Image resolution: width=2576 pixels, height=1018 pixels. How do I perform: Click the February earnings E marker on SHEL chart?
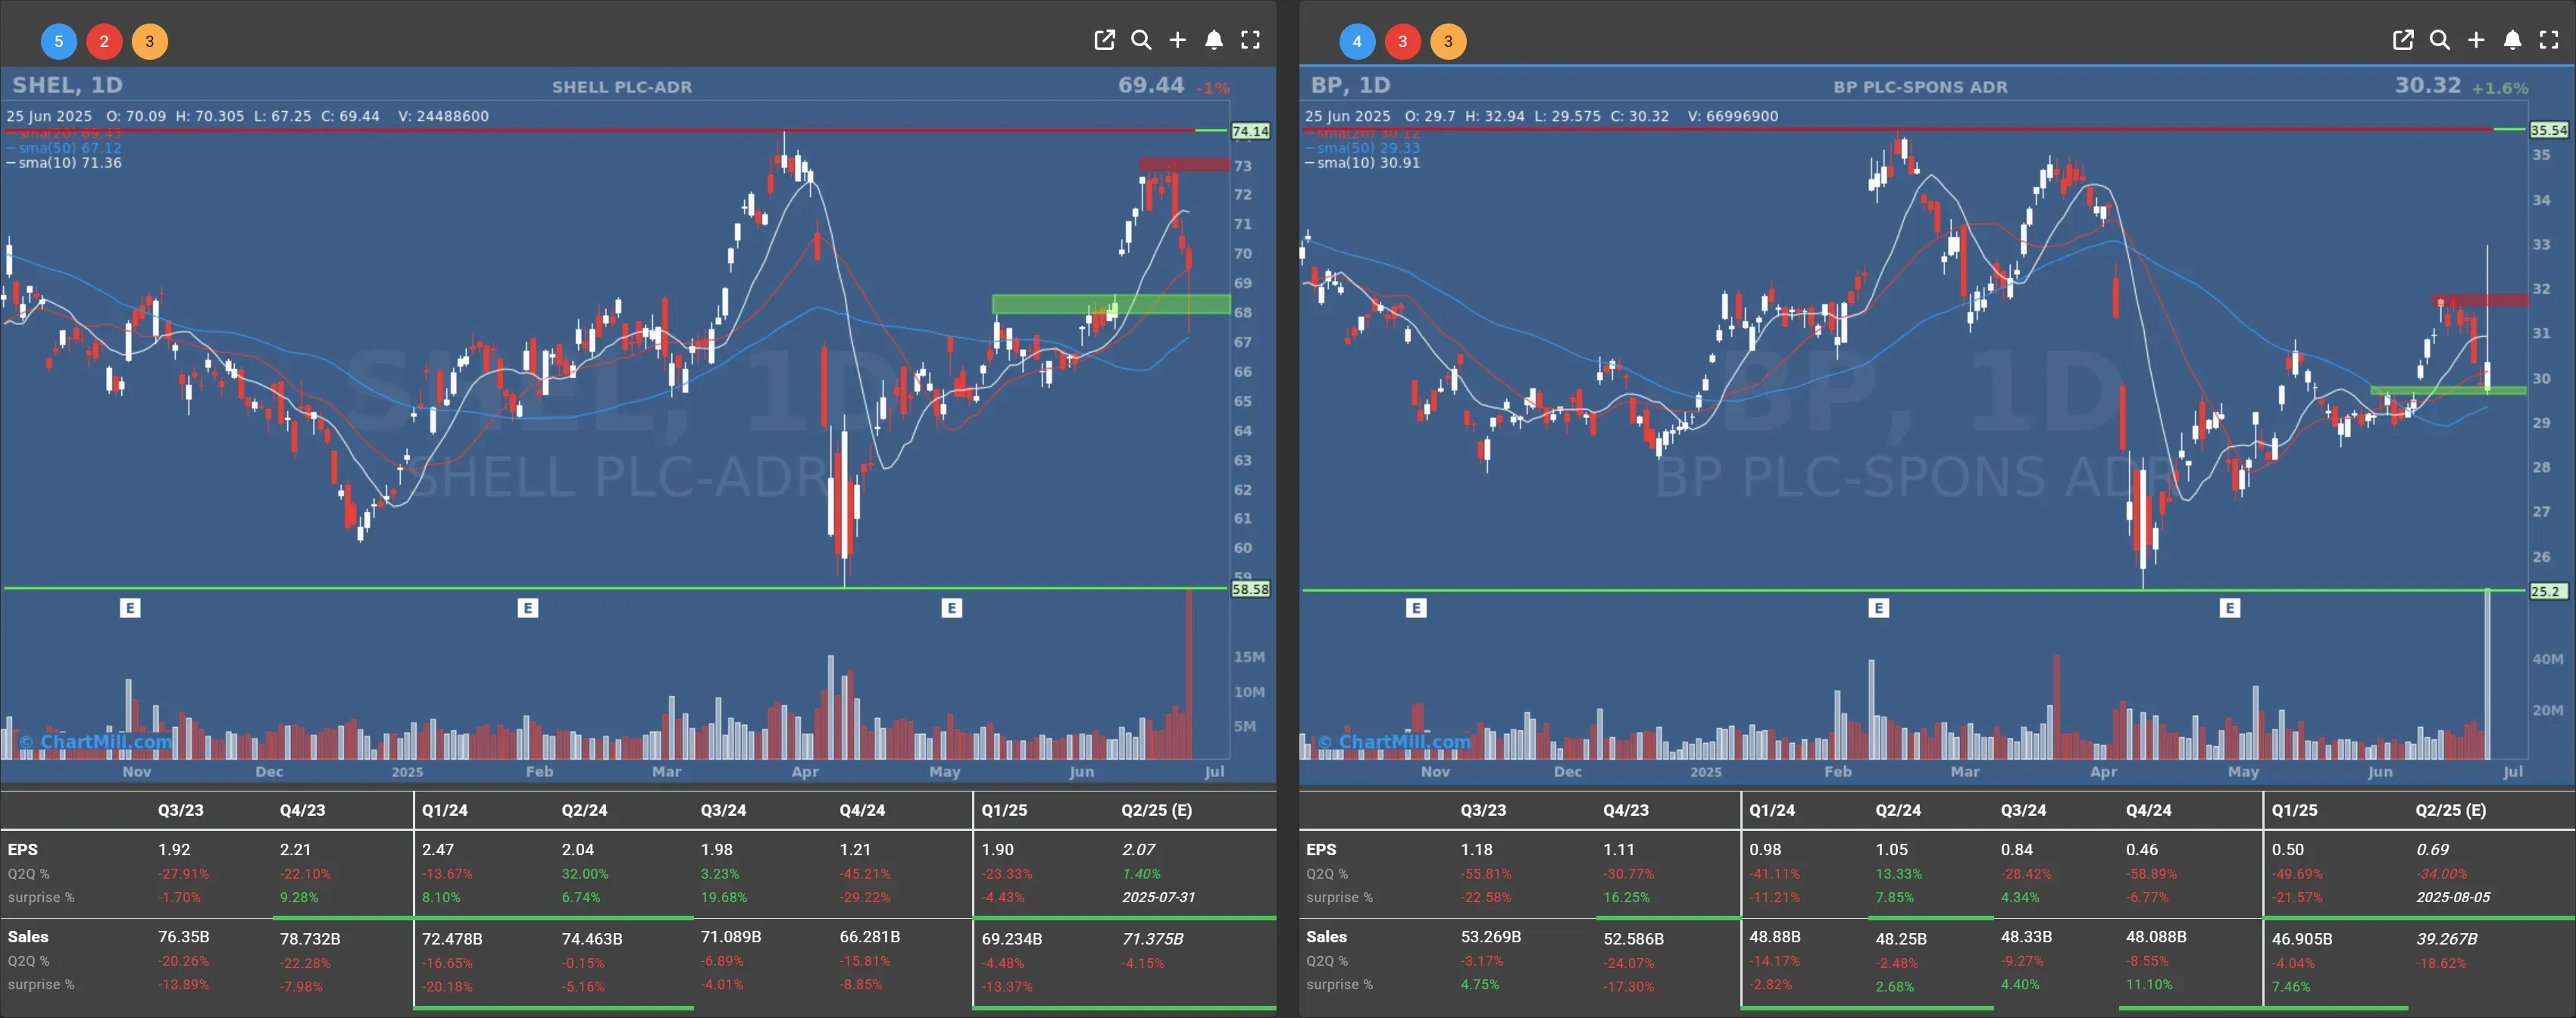pos(528,608)
